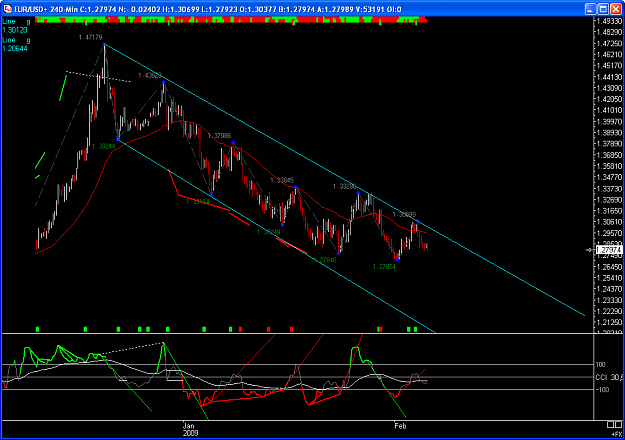625x440 pixels.
Task: Select the swing high point labeled 1.33286
Action: pyautogui.click(x=358, y=193)
